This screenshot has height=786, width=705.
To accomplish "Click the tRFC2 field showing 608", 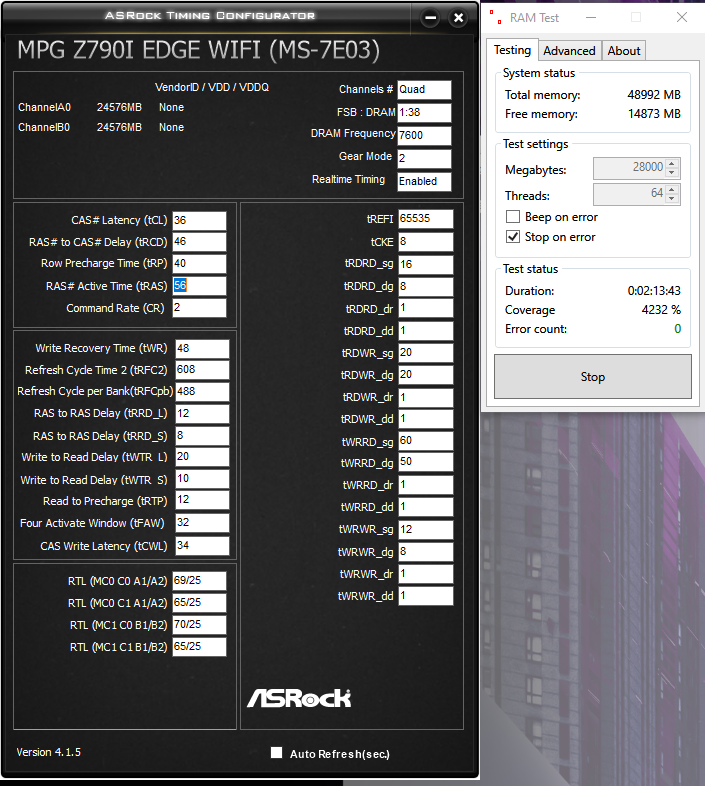I will pyautogui.click(x=202, y=370).
